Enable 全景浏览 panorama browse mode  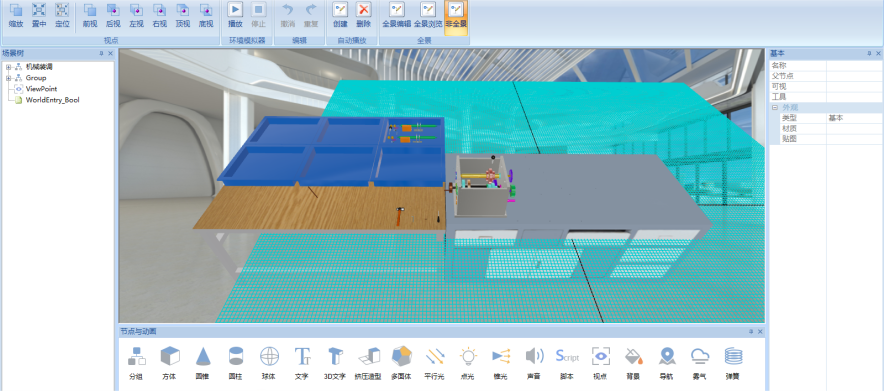428,16
